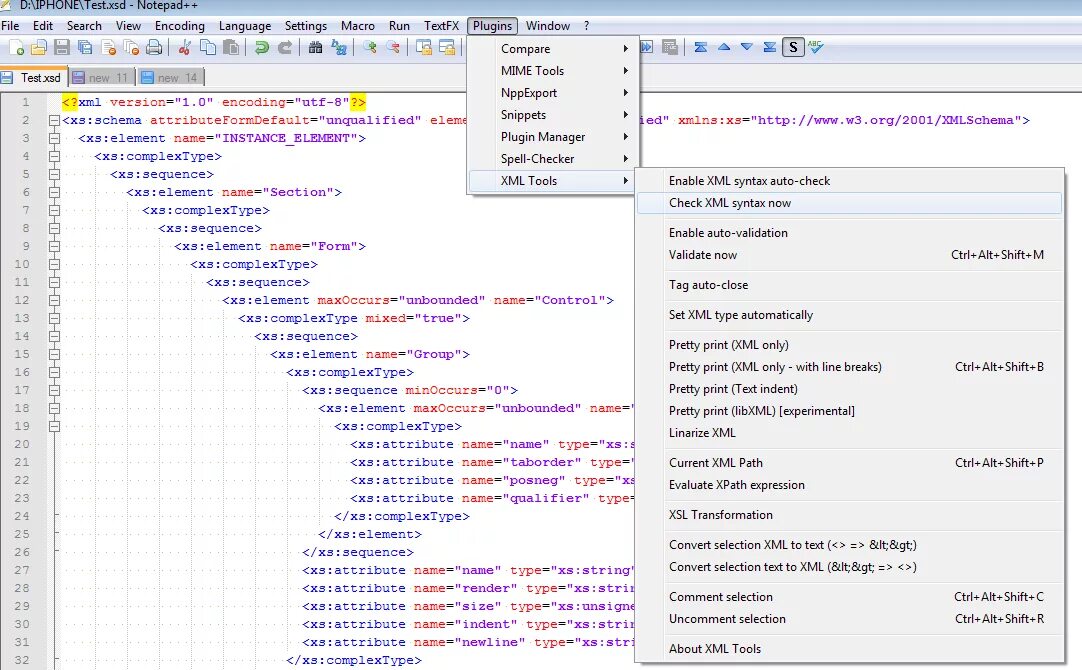Click the Compare first-difference icon
Viewport: 1082px width, 670px height.
[x=700, y=48]
